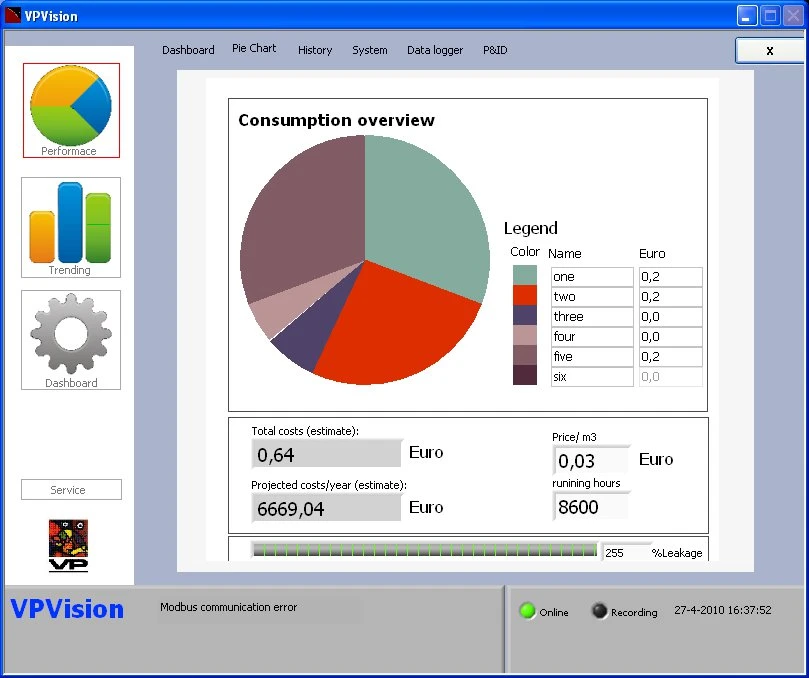Click the VPVision title bar icon

[13, 15]
